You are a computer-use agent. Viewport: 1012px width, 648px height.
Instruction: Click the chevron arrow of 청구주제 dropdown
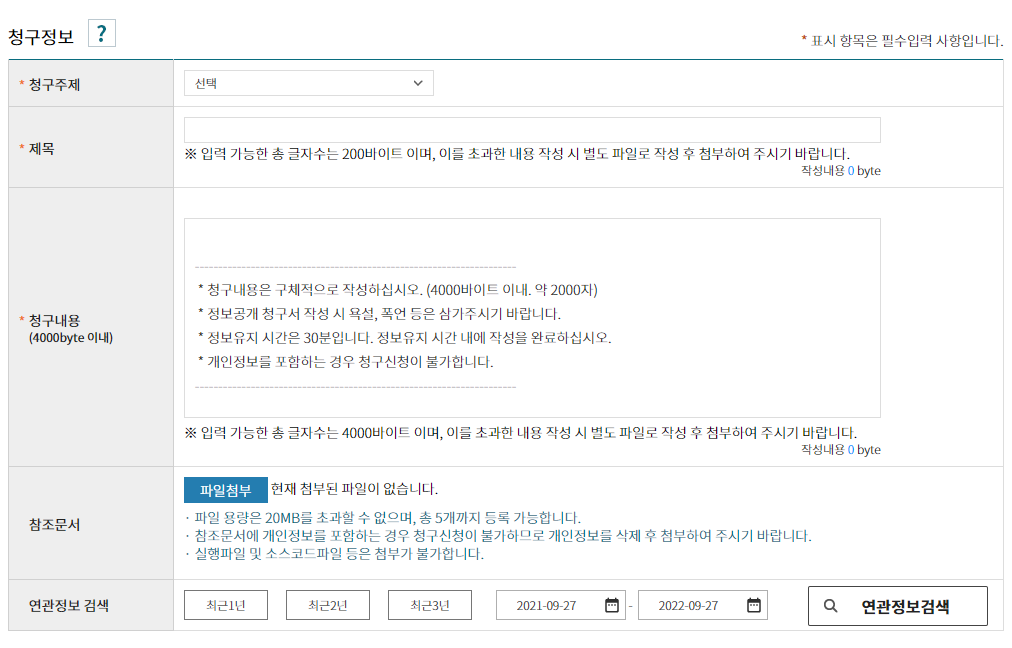[418, 83]
